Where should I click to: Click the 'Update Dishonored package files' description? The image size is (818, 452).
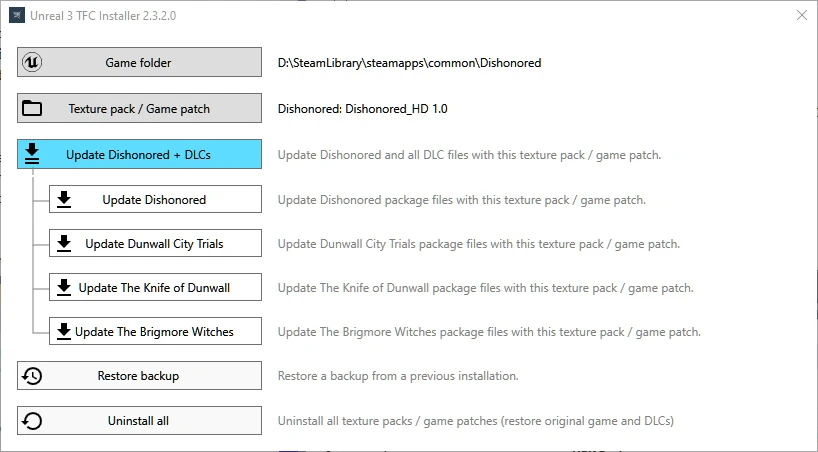(x=461, y=200)
